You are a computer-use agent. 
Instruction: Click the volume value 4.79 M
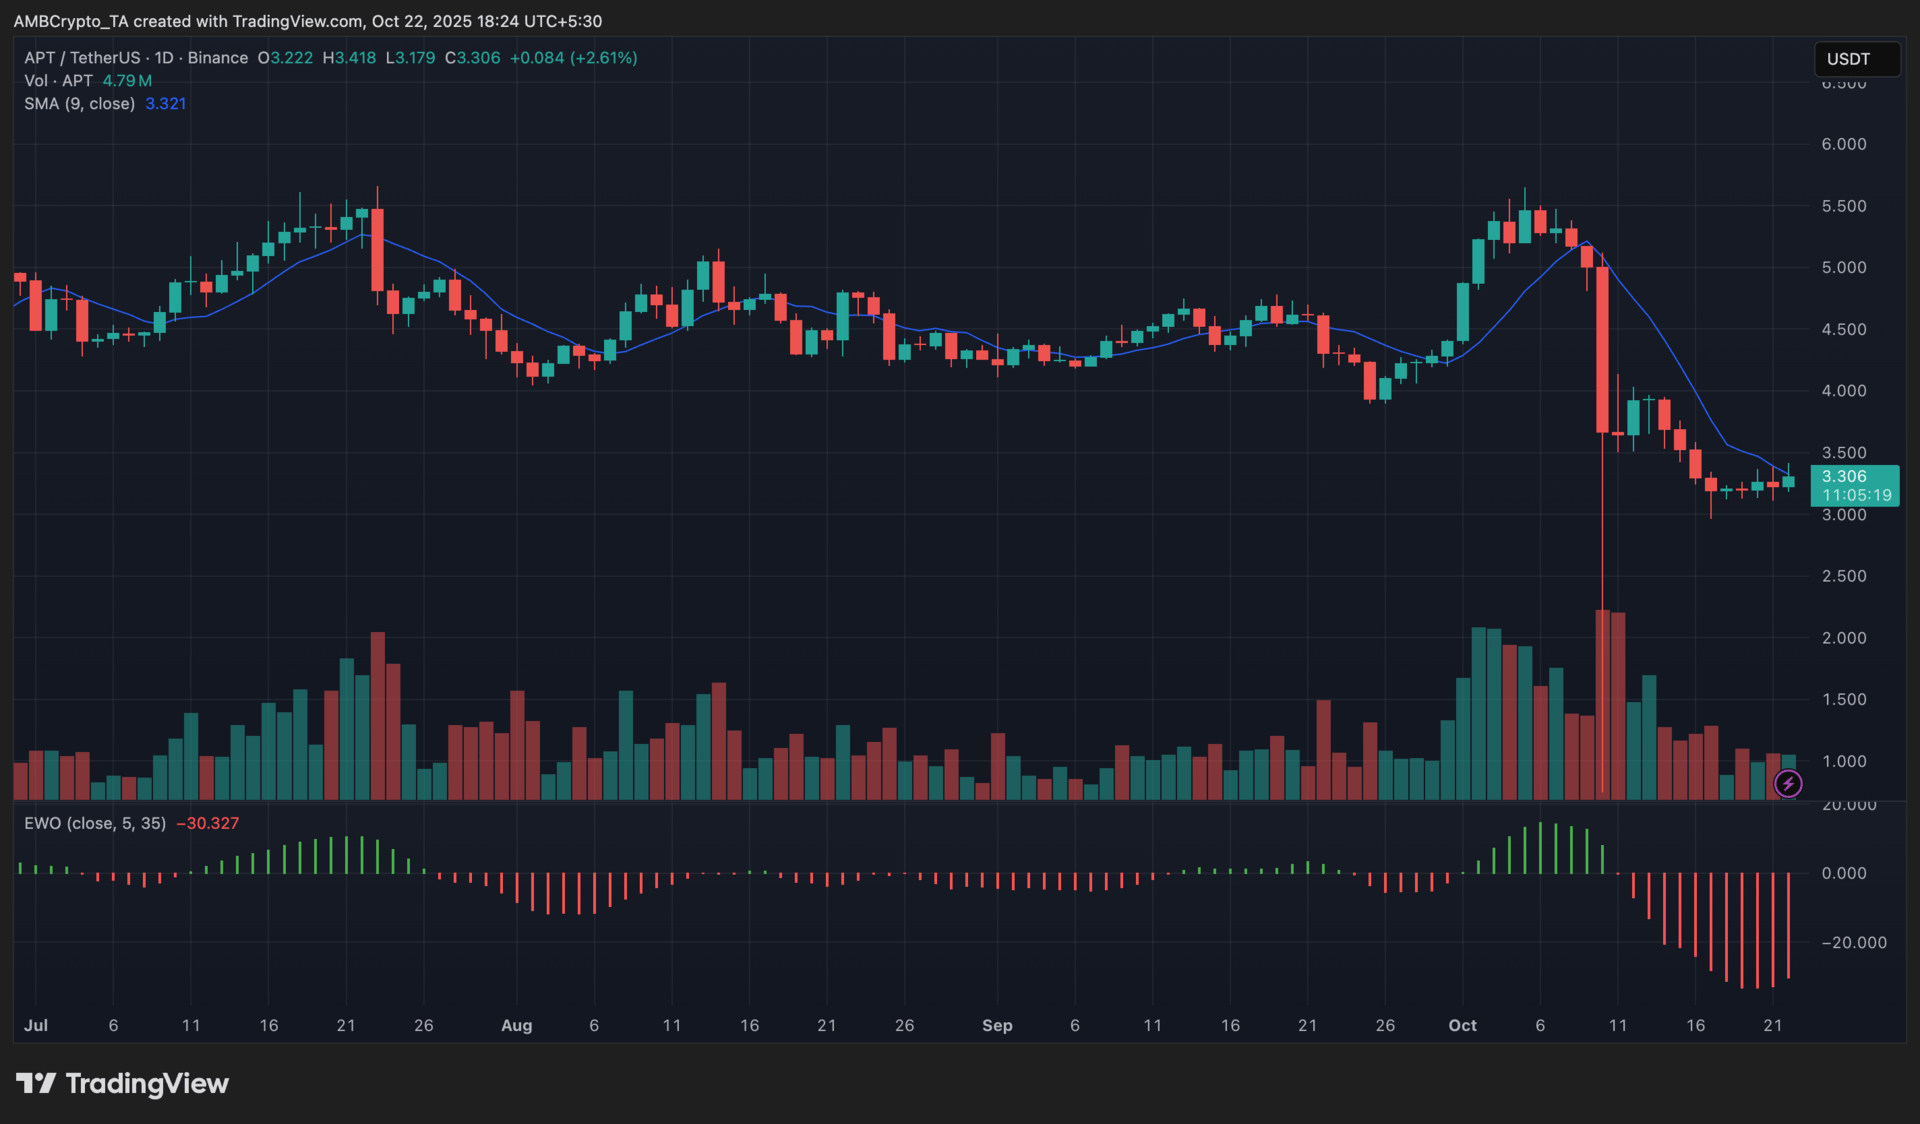coord(127,81)
